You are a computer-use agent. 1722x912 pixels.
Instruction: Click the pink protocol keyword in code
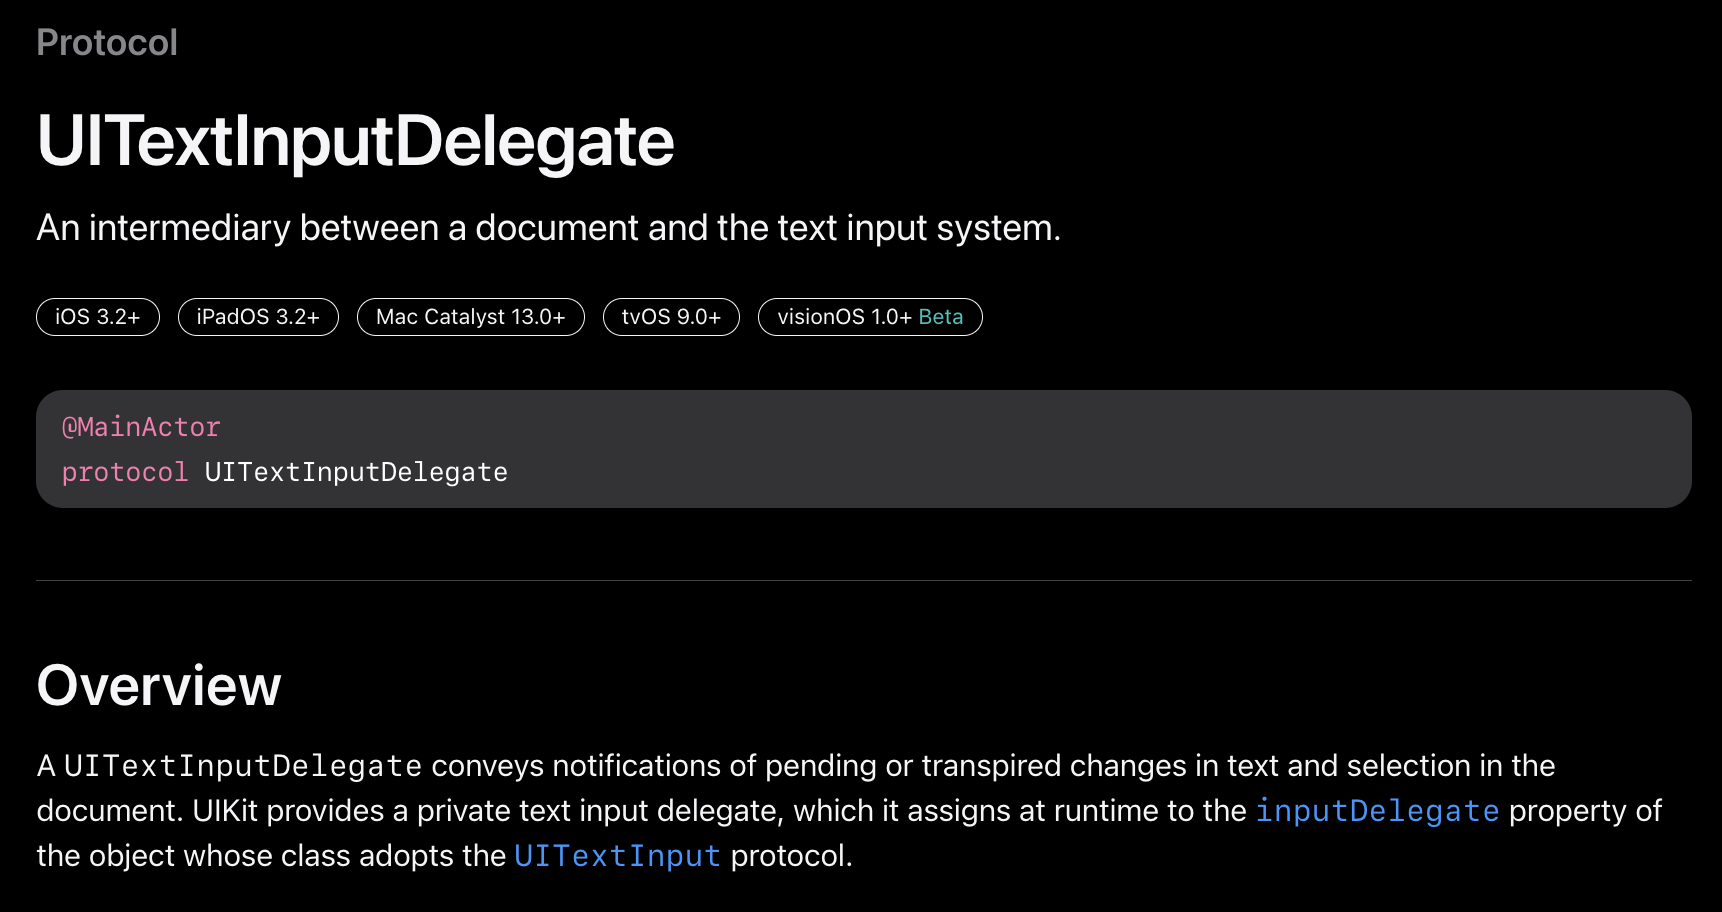[x=125, y=472]
